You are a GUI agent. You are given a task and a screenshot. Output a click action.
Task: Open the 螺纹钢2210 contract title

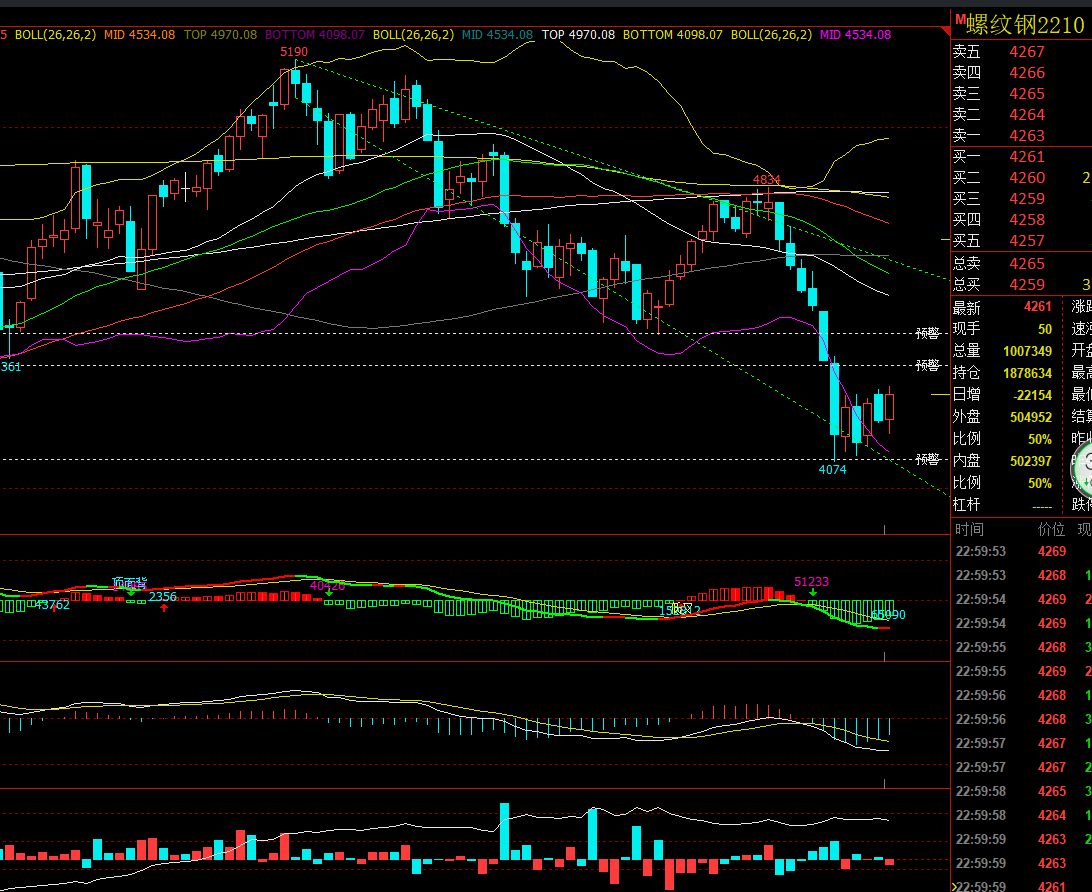1025,25
